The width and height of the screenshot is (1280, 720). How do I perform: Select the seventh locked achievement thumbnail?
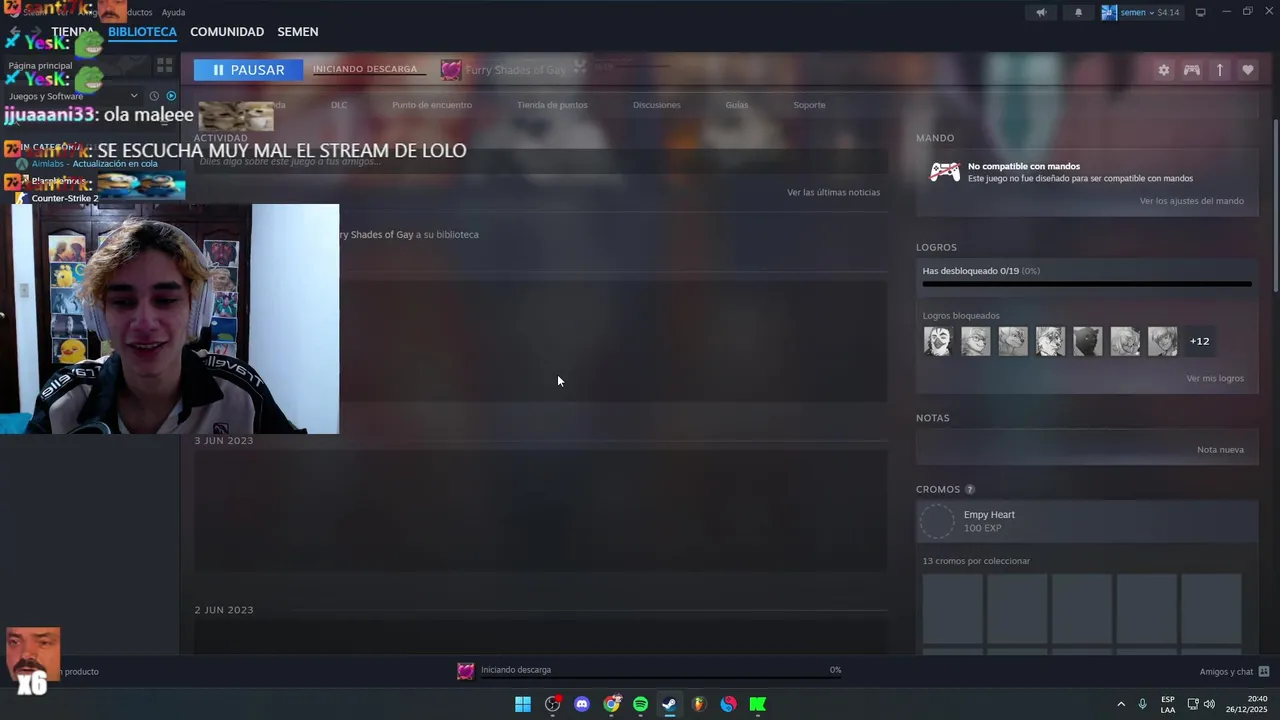click(1163, 342)
